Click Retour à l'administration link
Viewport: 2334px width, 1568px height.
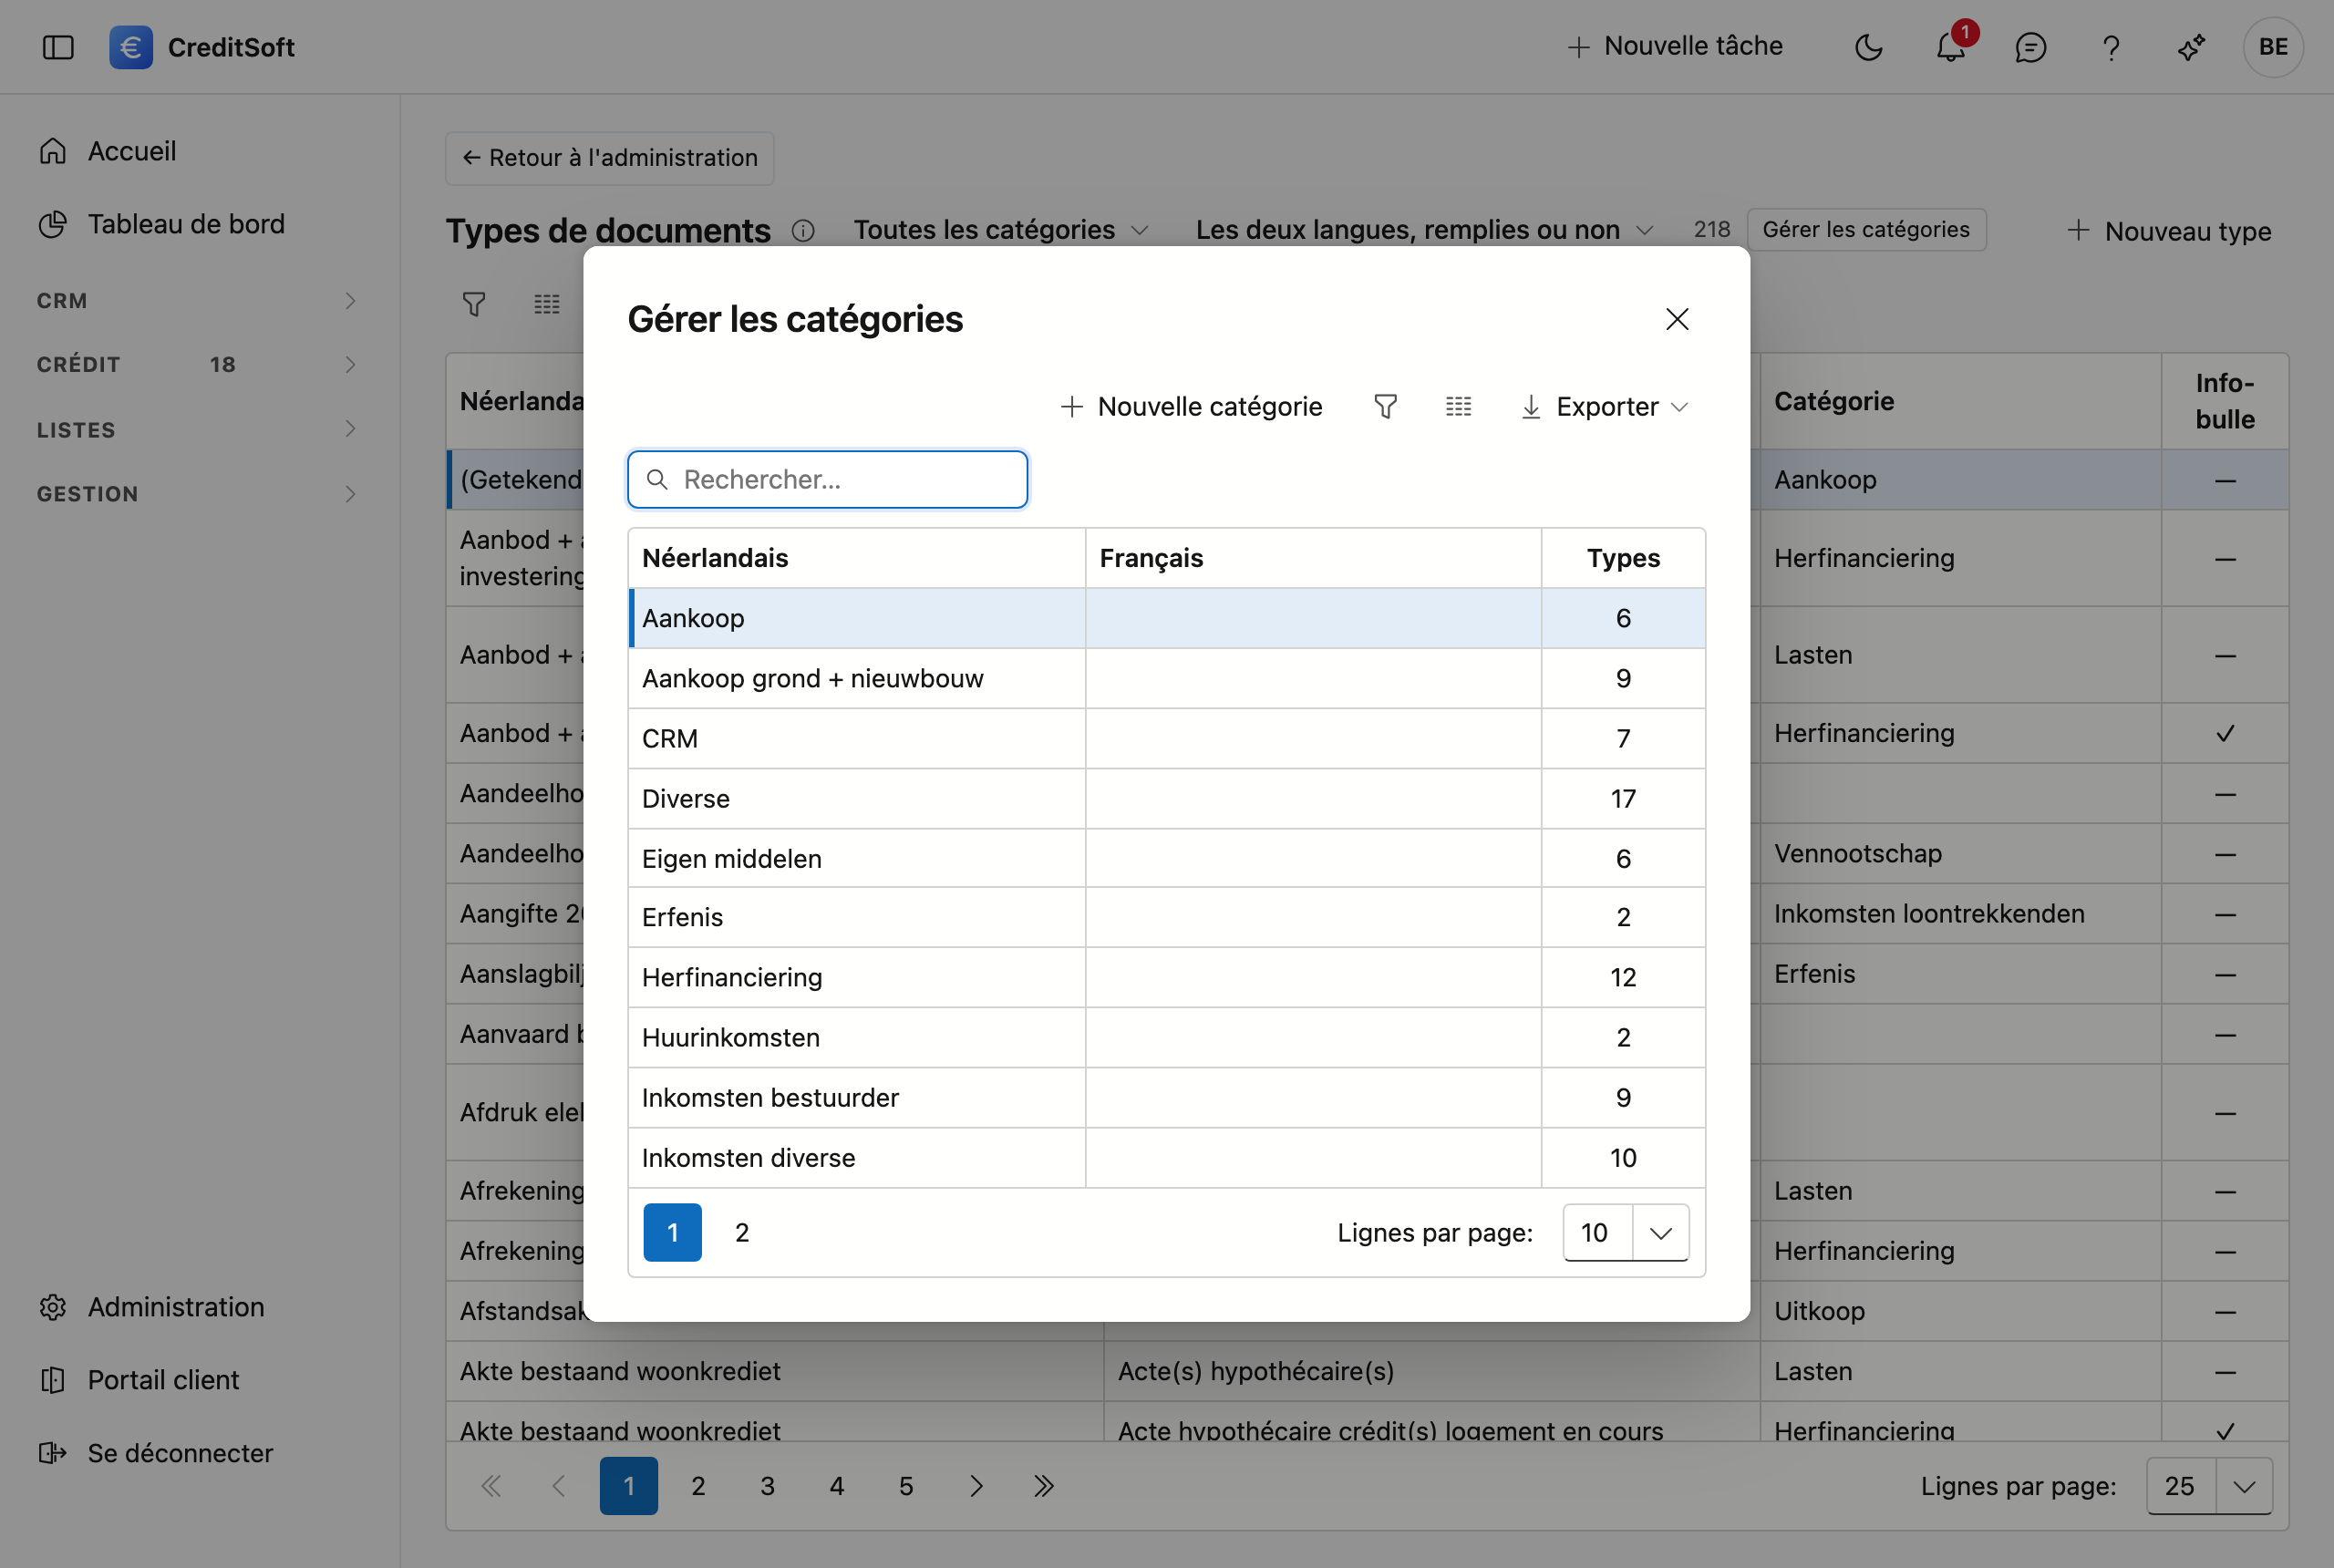pyautogui.click(x=610, y=158)
